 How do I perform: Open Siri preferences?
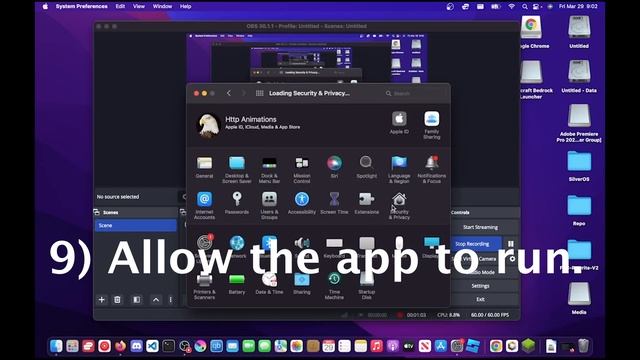(334, 167)
